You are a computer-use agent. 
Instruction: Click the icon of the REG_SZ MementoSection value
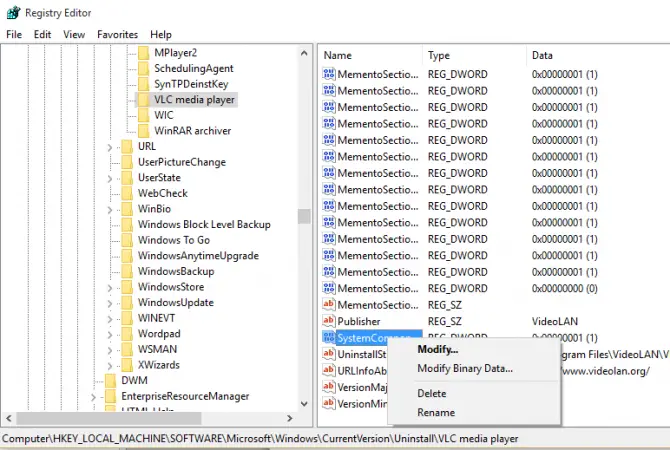[x=328, y=305]
